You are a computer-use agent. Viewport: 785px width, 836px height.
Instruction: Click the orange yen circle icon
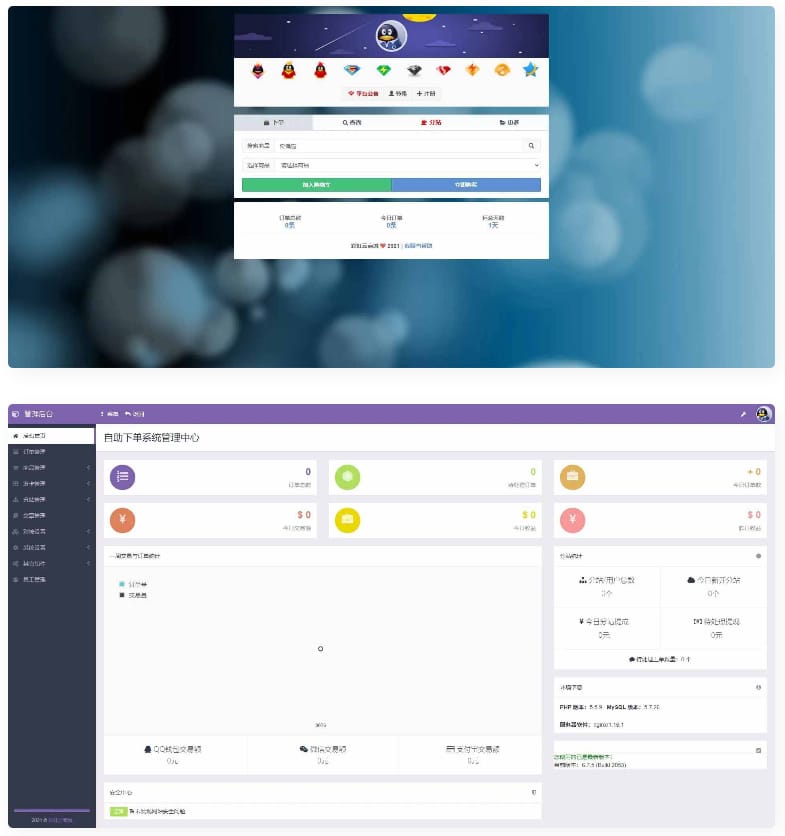[x=122, y=520]
